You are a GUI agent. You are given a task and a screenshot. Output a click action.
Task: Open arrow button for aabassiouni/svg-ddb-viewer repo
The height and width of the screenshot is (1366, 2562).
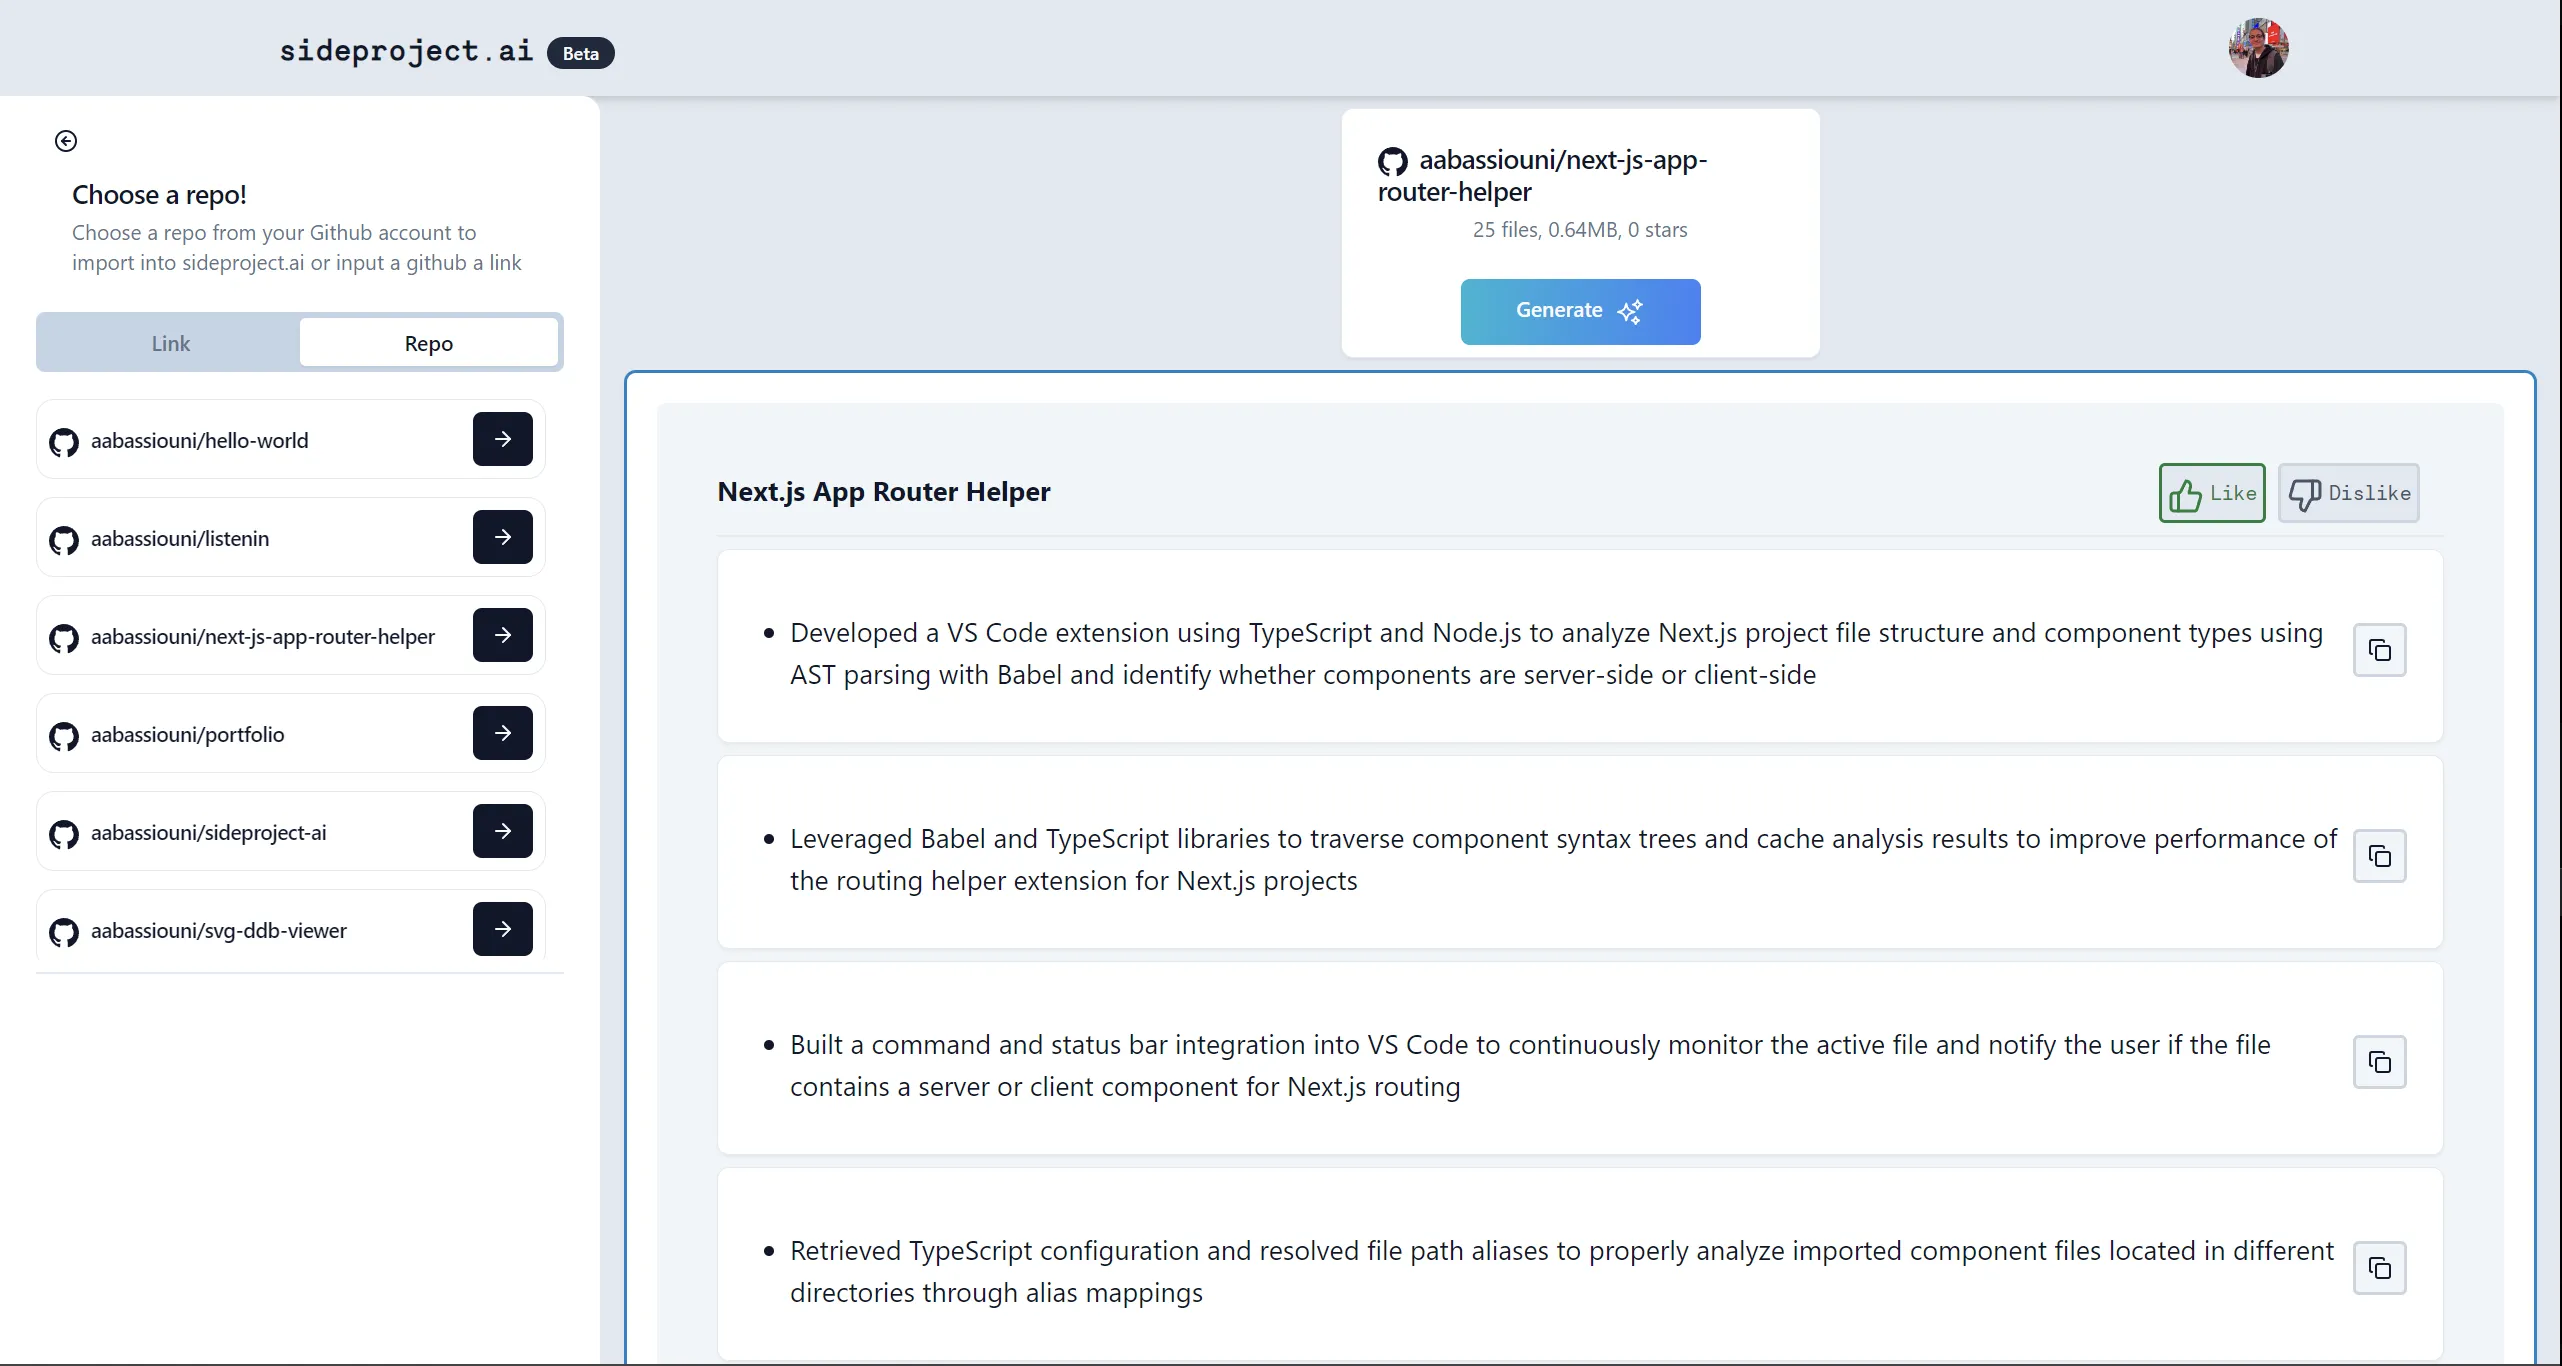point(502,929)
